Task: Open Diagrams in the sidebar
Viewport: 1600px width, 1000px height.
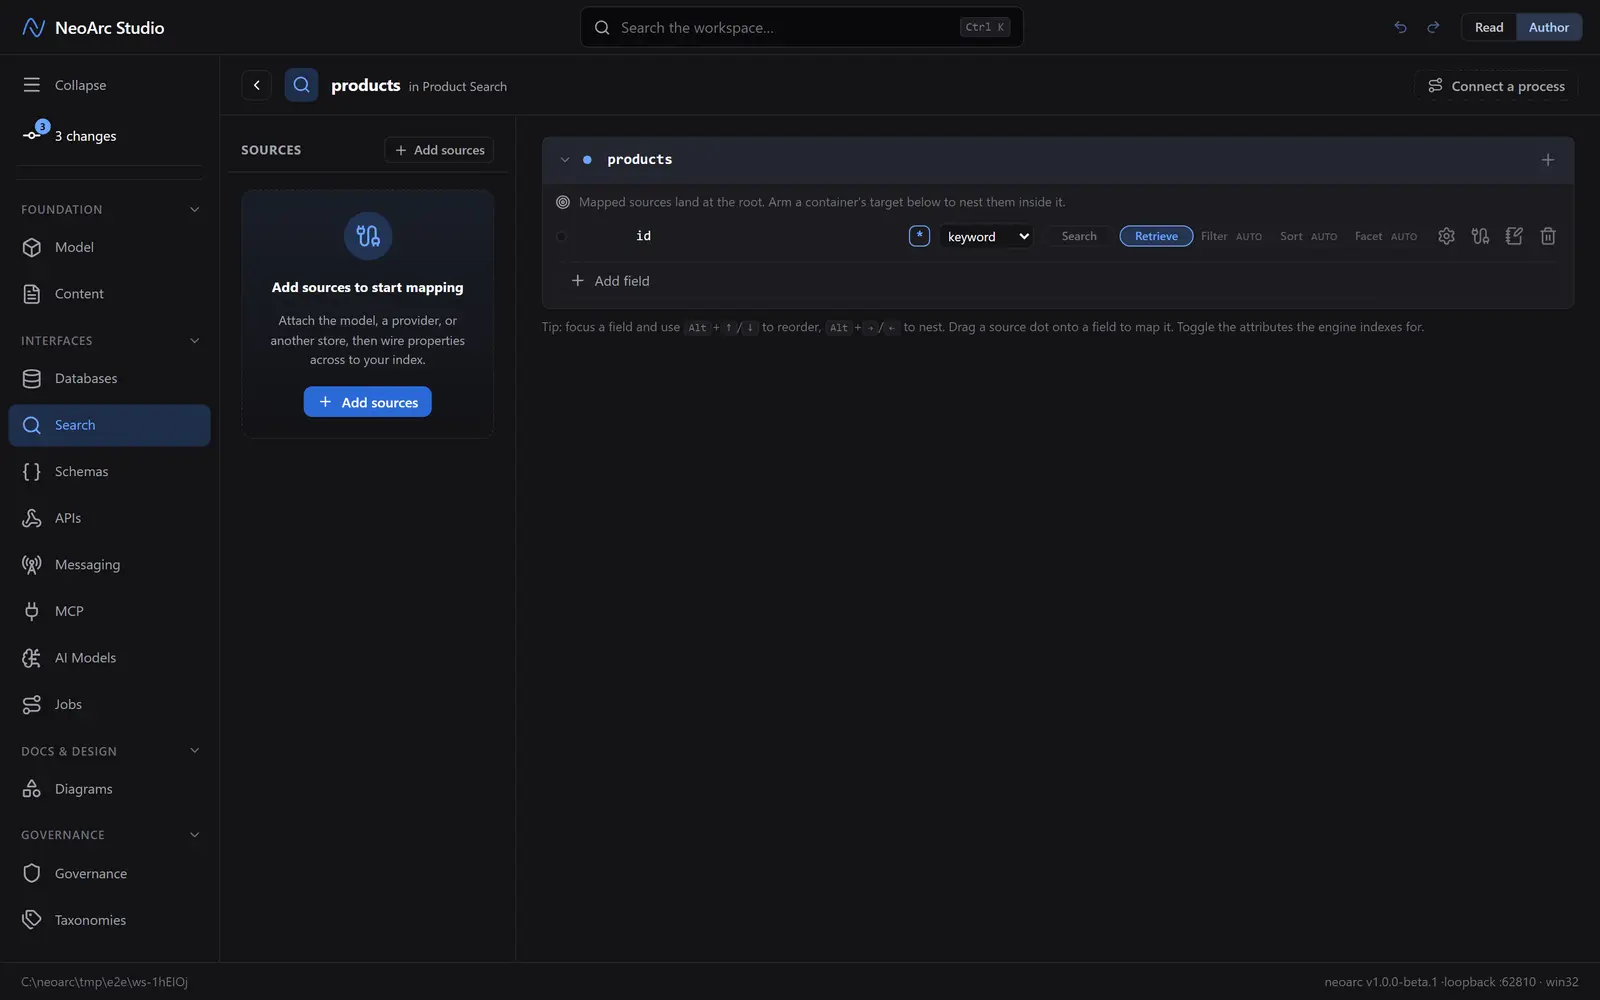Action: tap(109, 789)
